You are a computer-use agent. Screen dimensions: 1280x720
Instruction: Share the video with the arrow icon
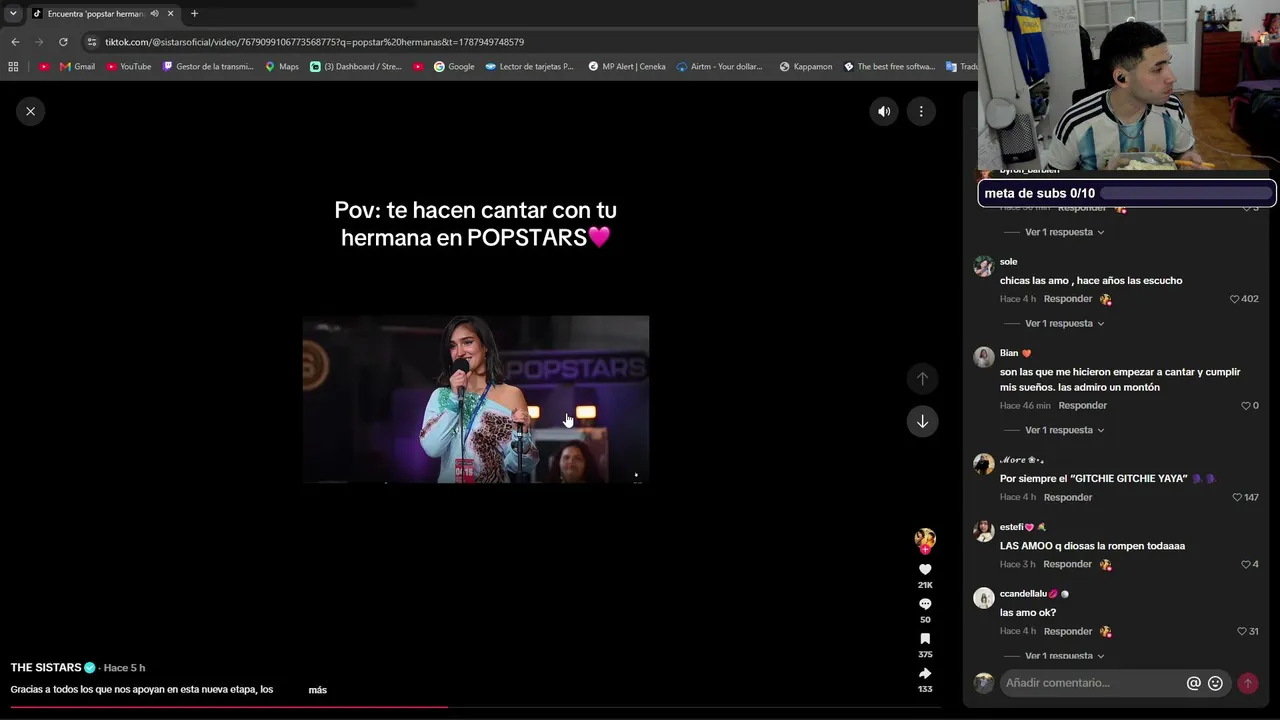(925, 673)
